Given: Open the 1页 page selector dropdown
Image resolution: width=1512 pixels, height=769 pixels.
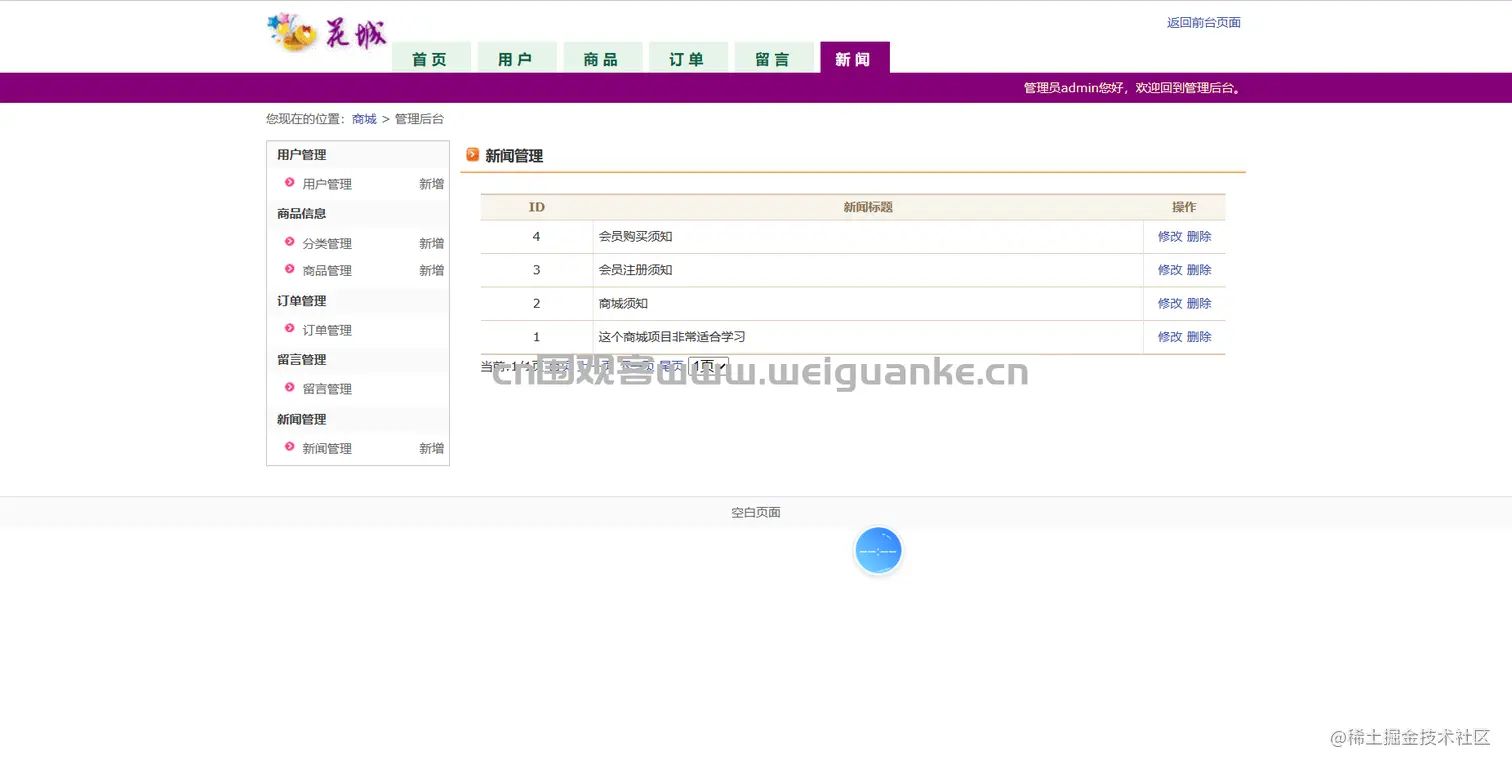Looking at the screenshot, I should coord(708,367).
